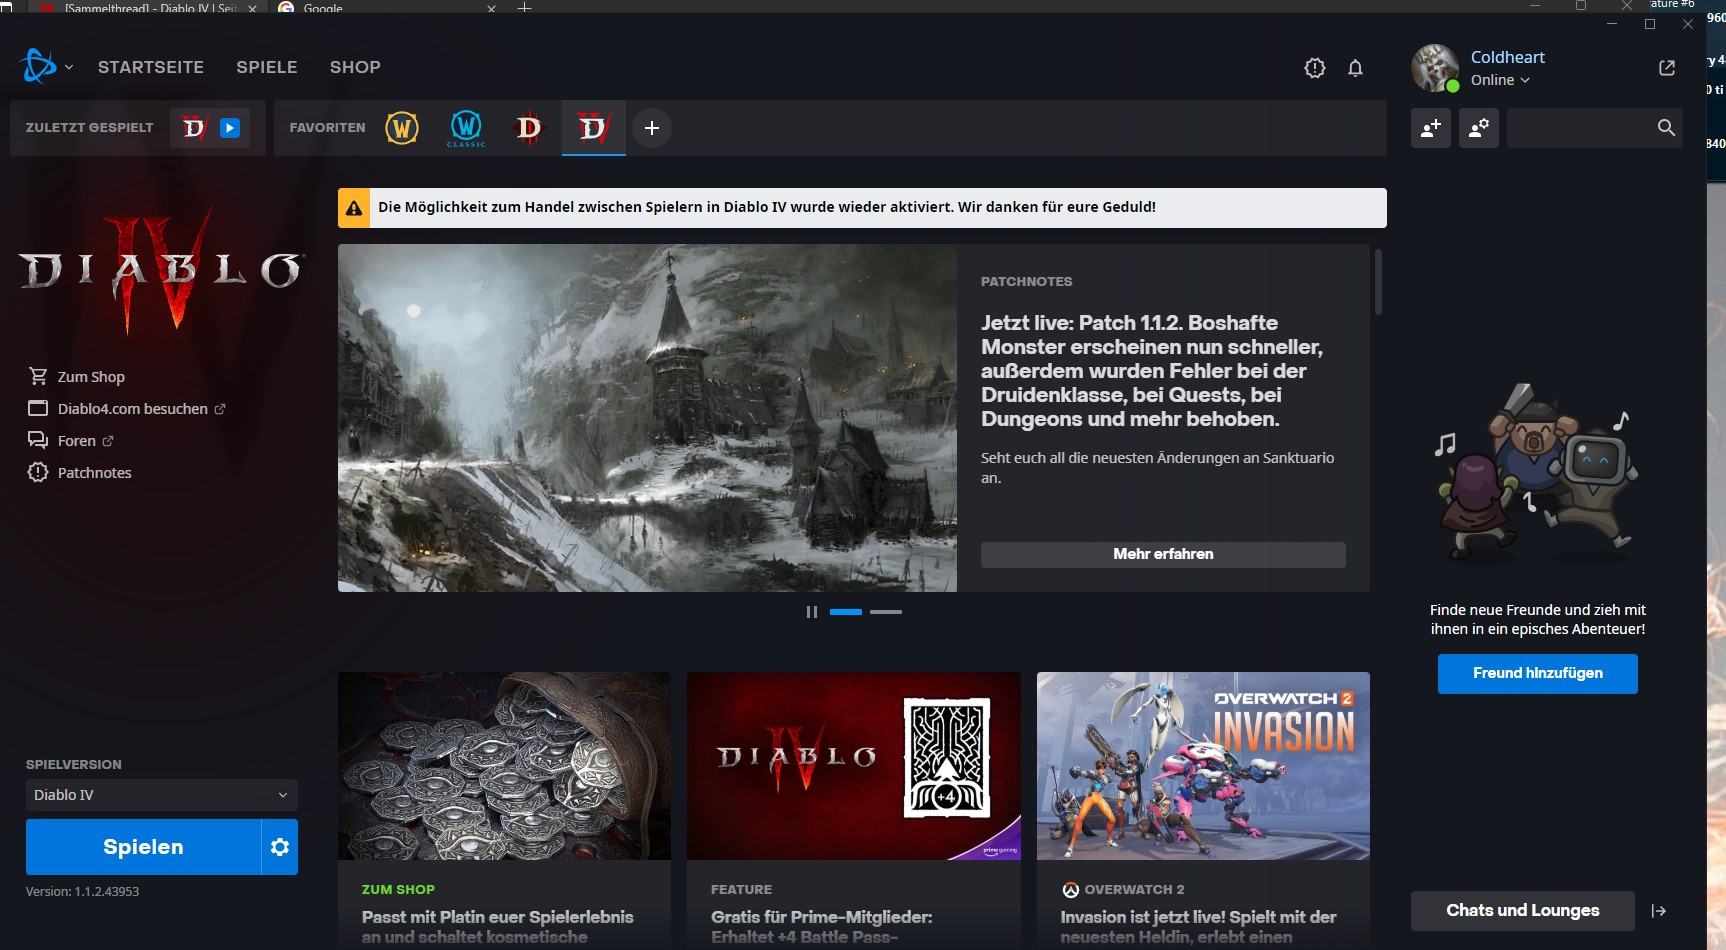
Task: Click the friend management gear-person icon
Action: point(1479,128)
